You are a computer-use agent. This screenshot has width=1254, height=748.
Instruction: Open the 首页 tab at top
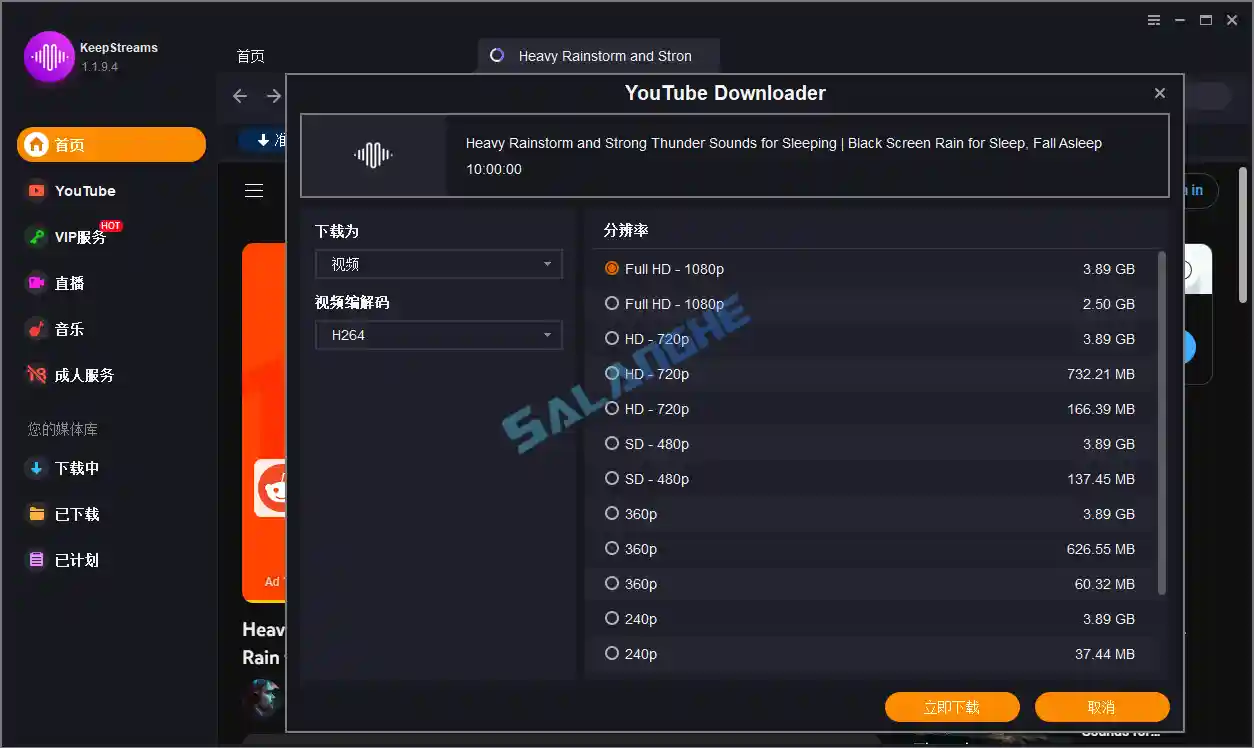251,56
